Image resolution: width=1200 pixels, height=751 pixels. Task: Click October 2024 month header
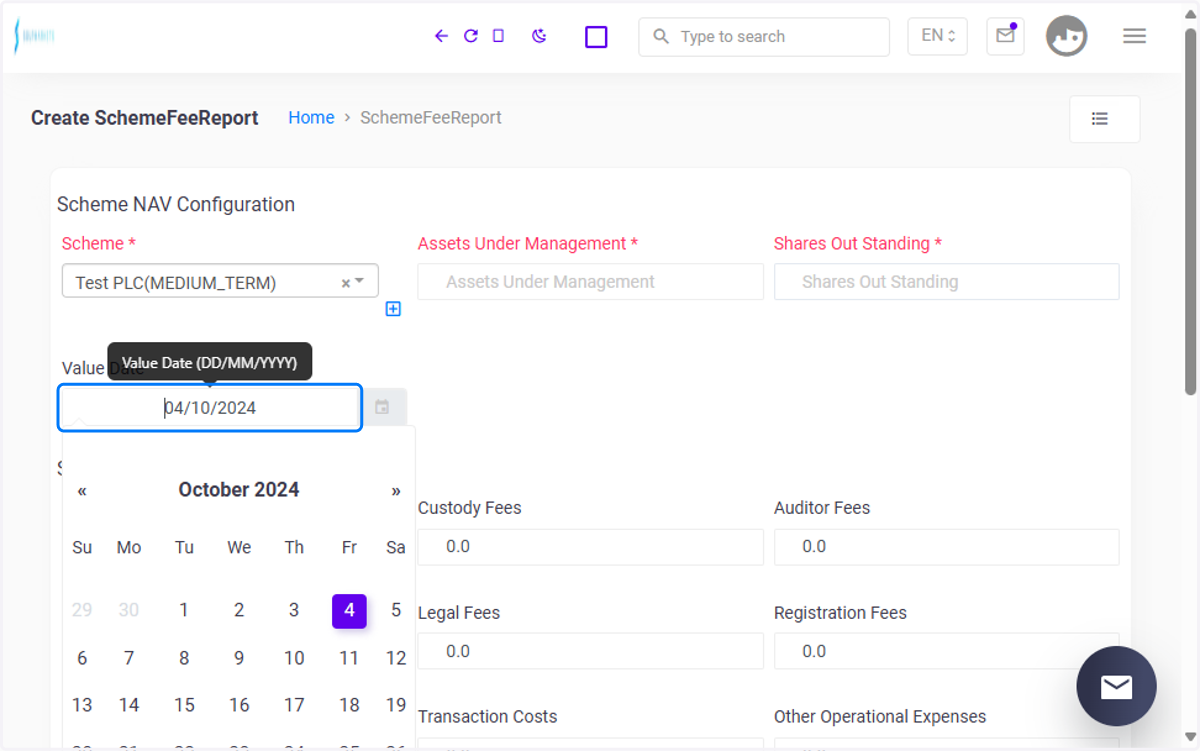coord(239,490)
